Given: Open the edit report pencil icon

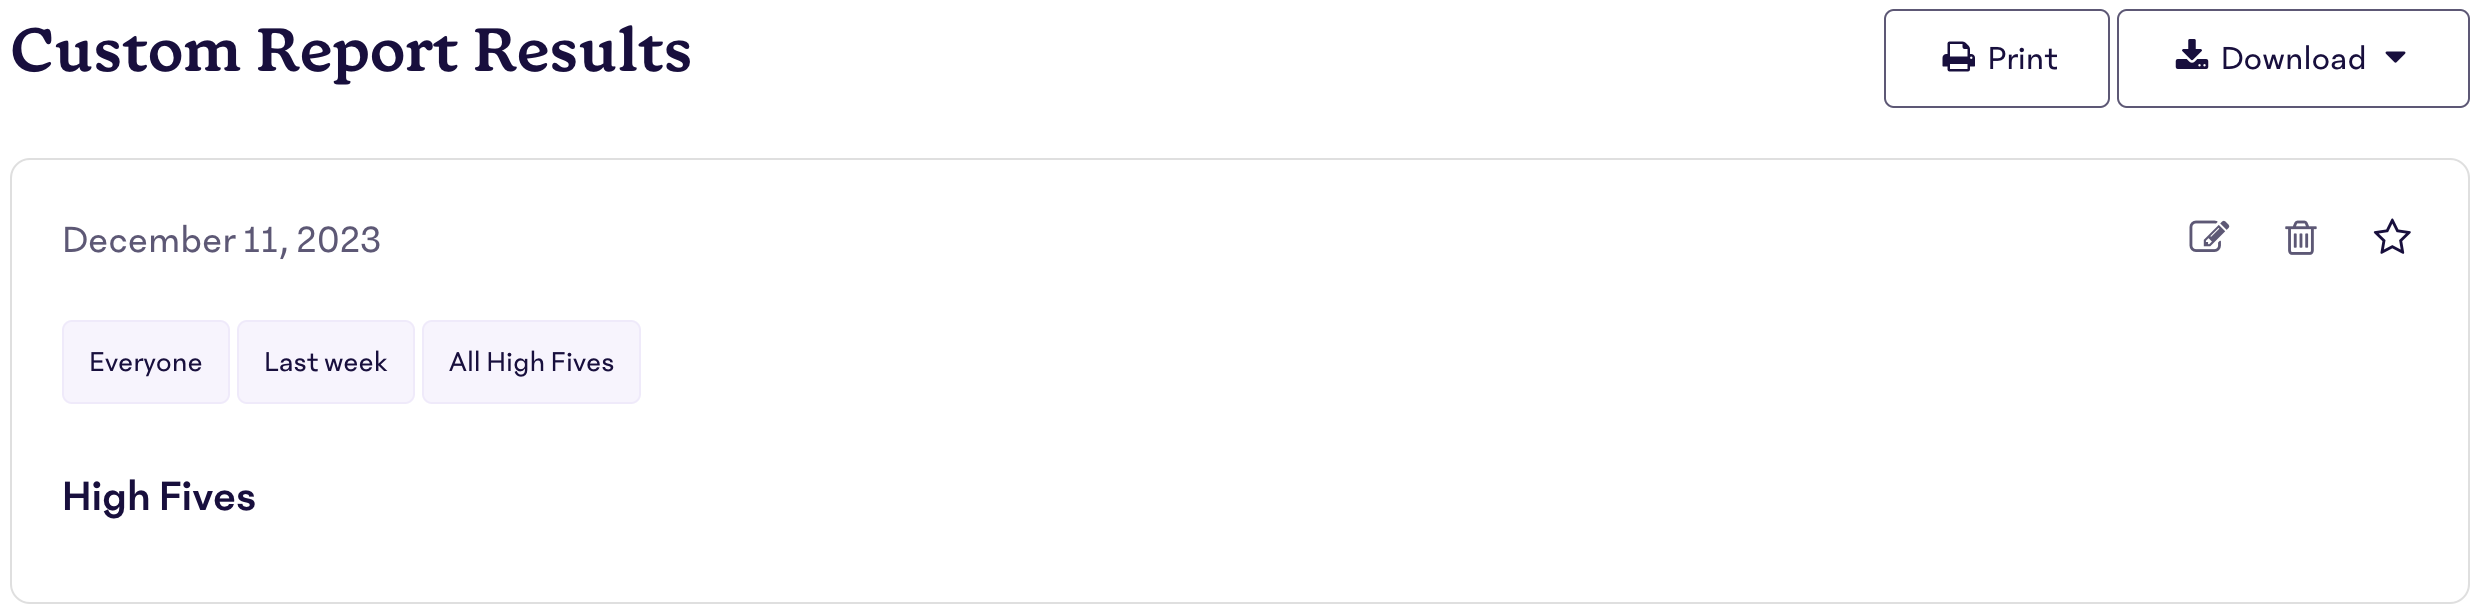Looking at the screenshot, I should coord(2209,237).
